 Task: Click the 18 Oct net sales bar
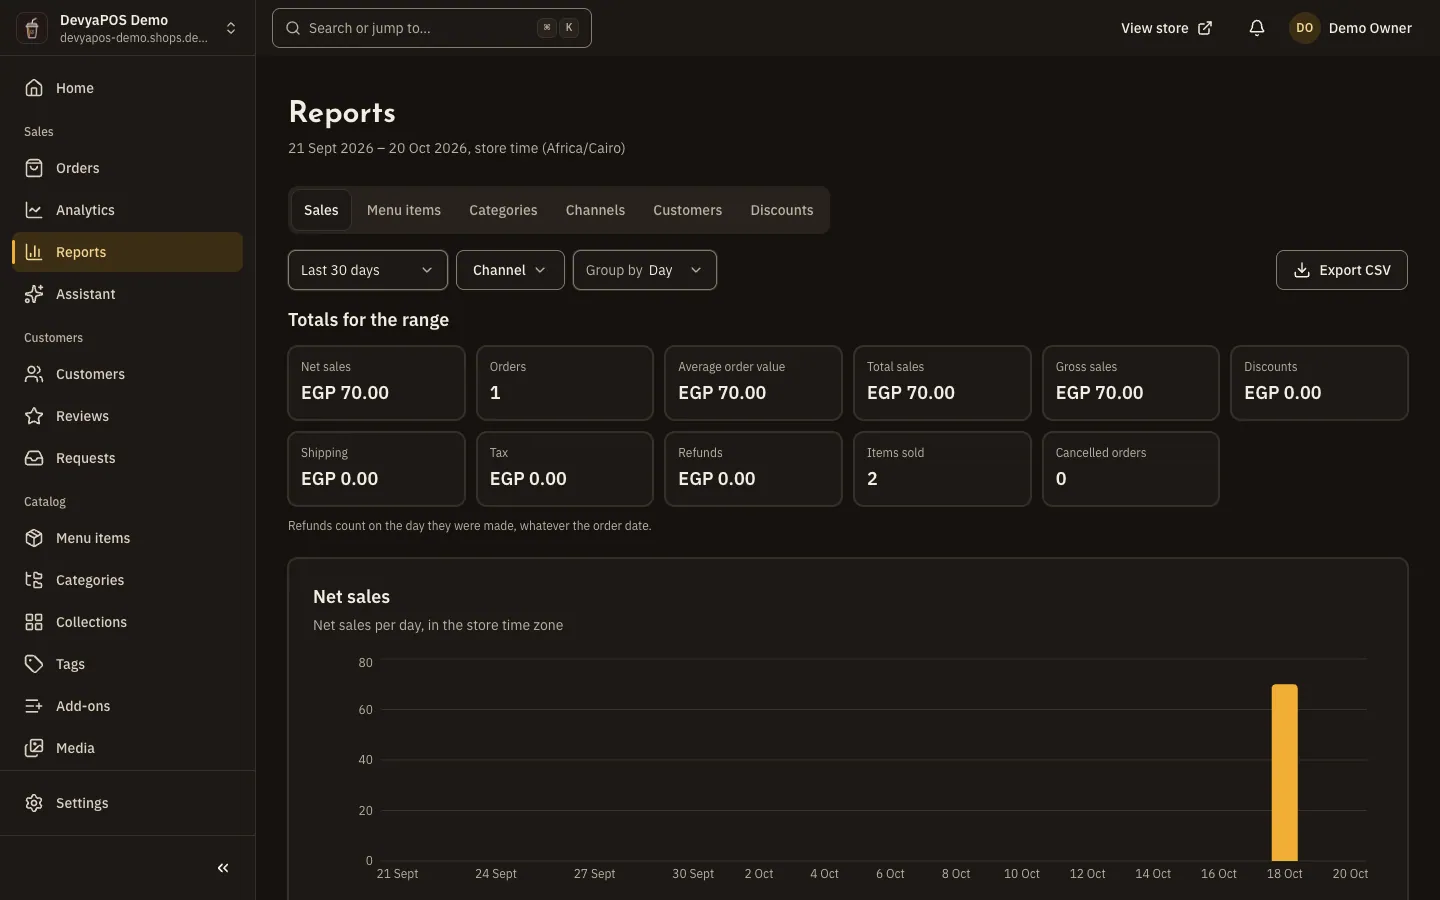(x=1285, y=772)
